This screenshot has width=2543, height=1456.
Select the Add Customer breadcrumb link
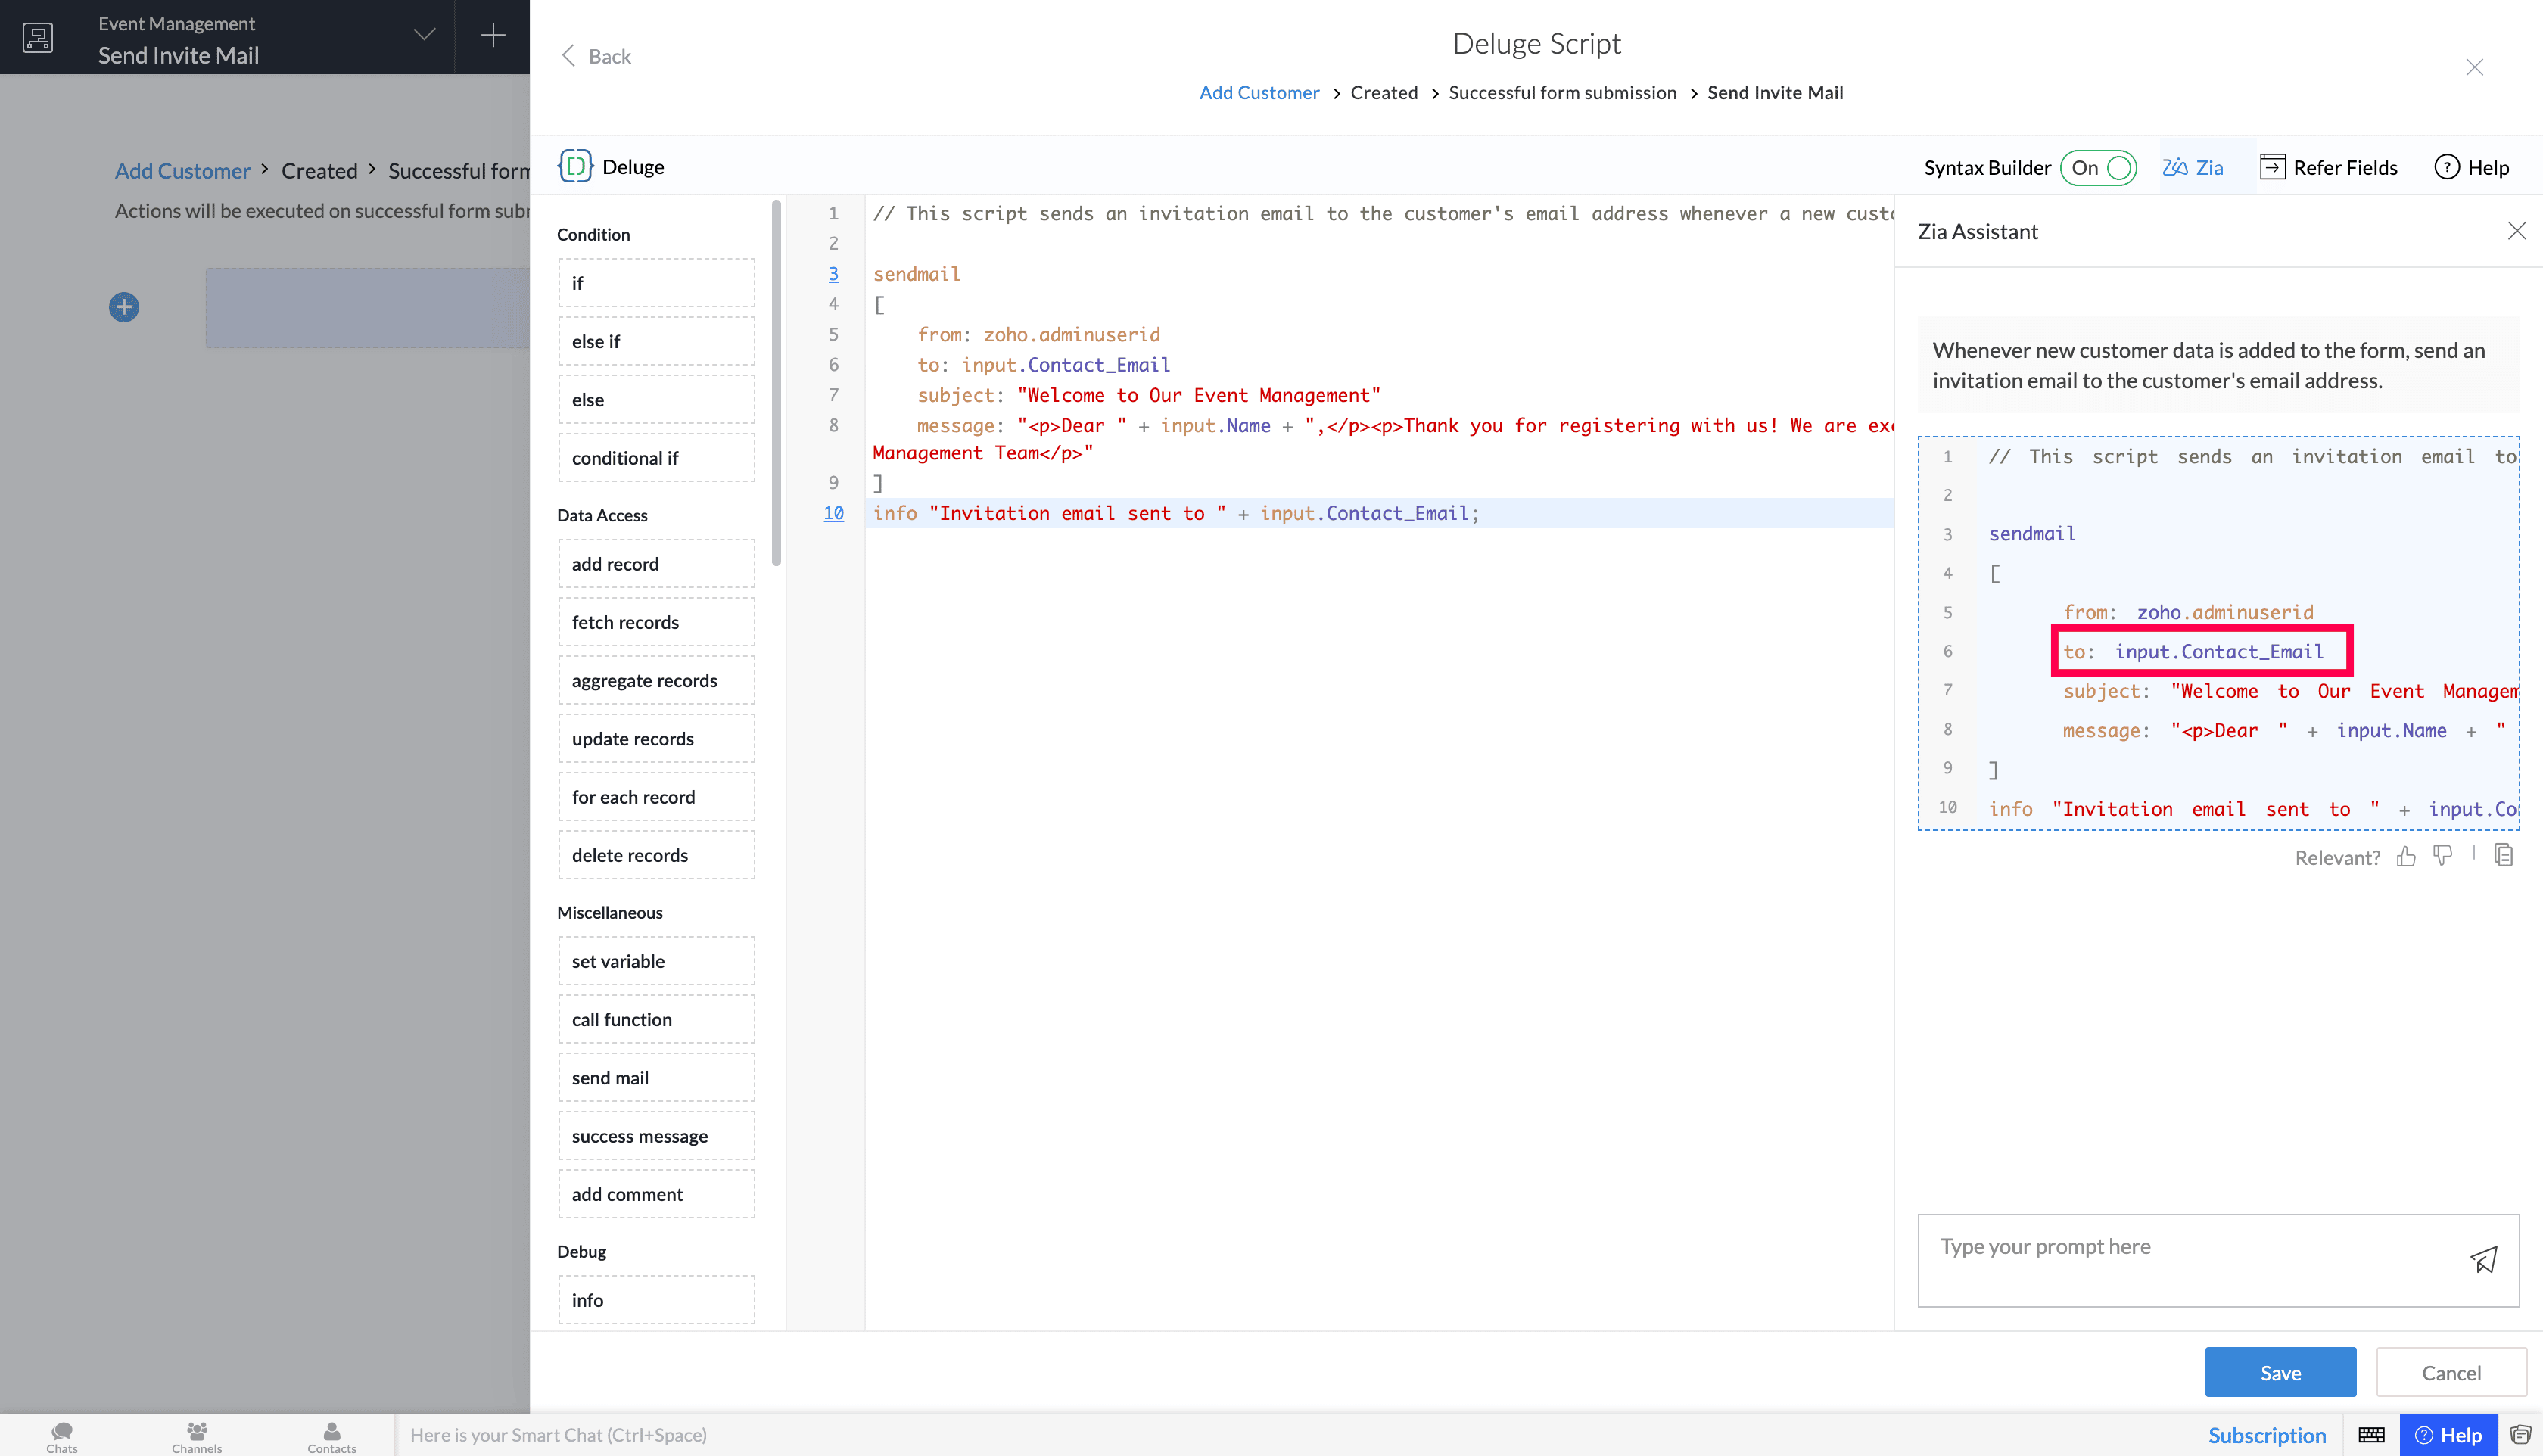[x=1258, y=92]
